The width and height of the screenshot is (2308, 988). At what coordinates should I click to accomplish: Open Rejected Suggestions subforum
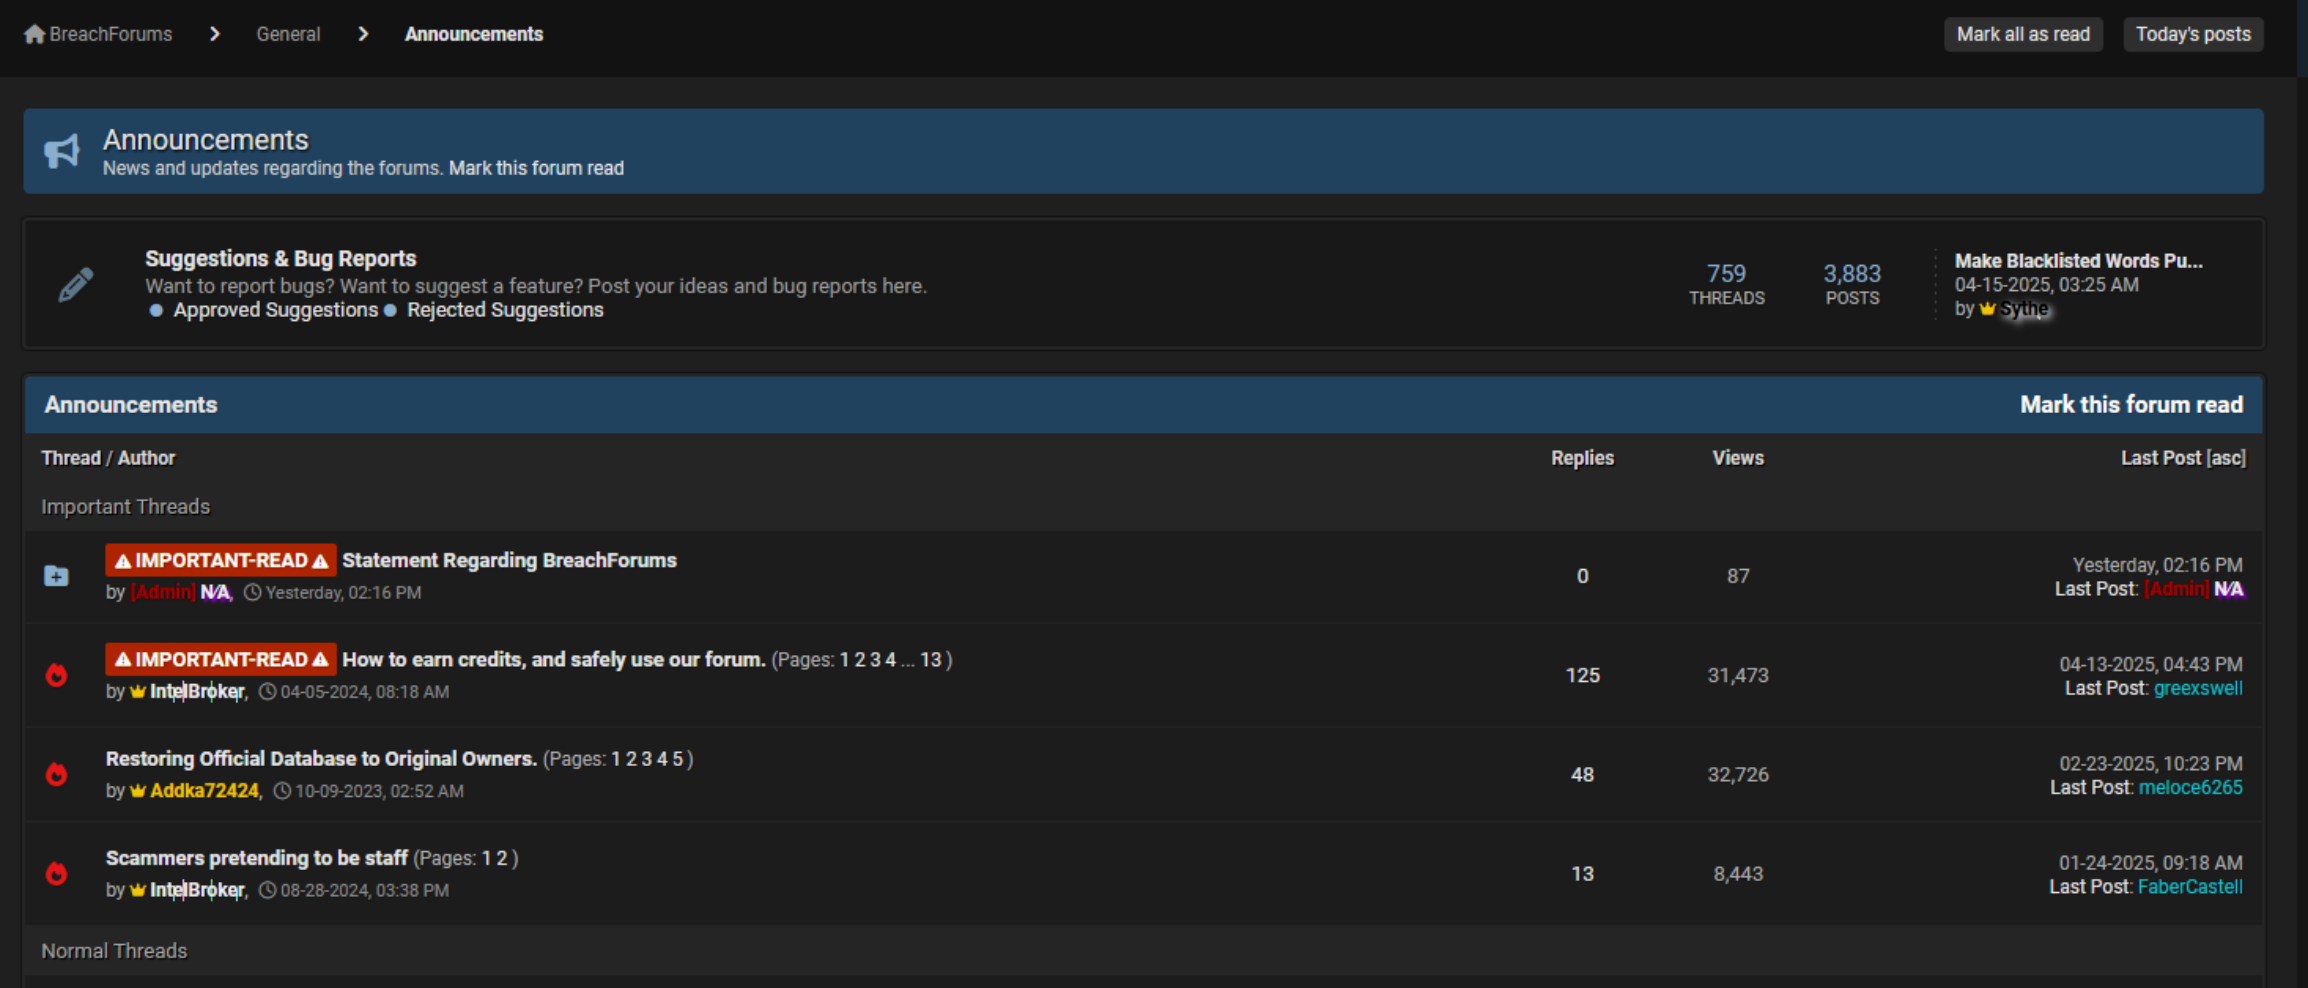point(505,310)
